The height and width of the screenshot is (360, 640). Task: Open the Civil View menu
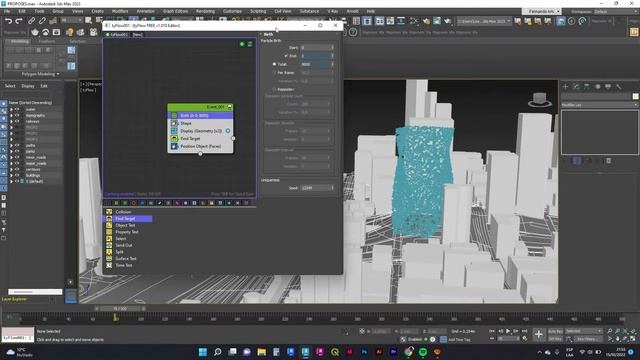click(283, 11)
